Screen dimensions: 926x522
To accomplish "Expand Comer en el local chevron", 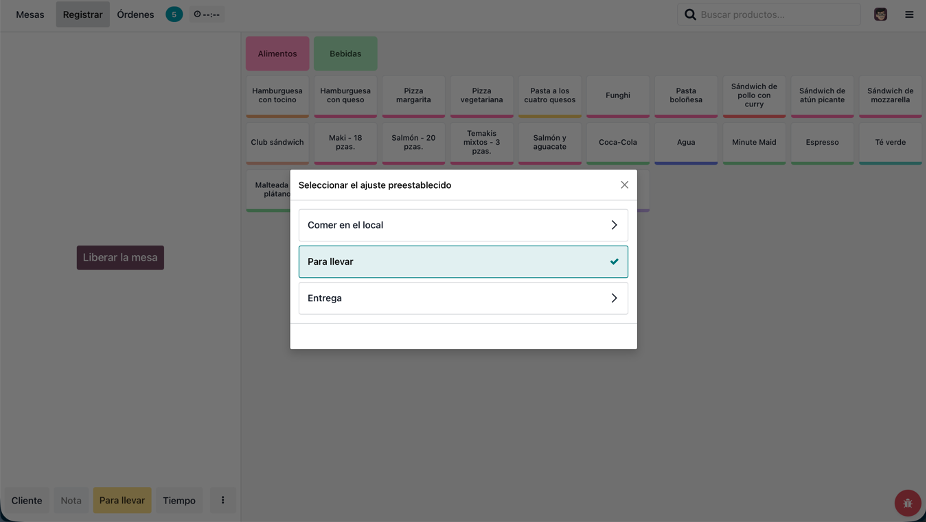I will pyautogui.click(x=614, y=225).
